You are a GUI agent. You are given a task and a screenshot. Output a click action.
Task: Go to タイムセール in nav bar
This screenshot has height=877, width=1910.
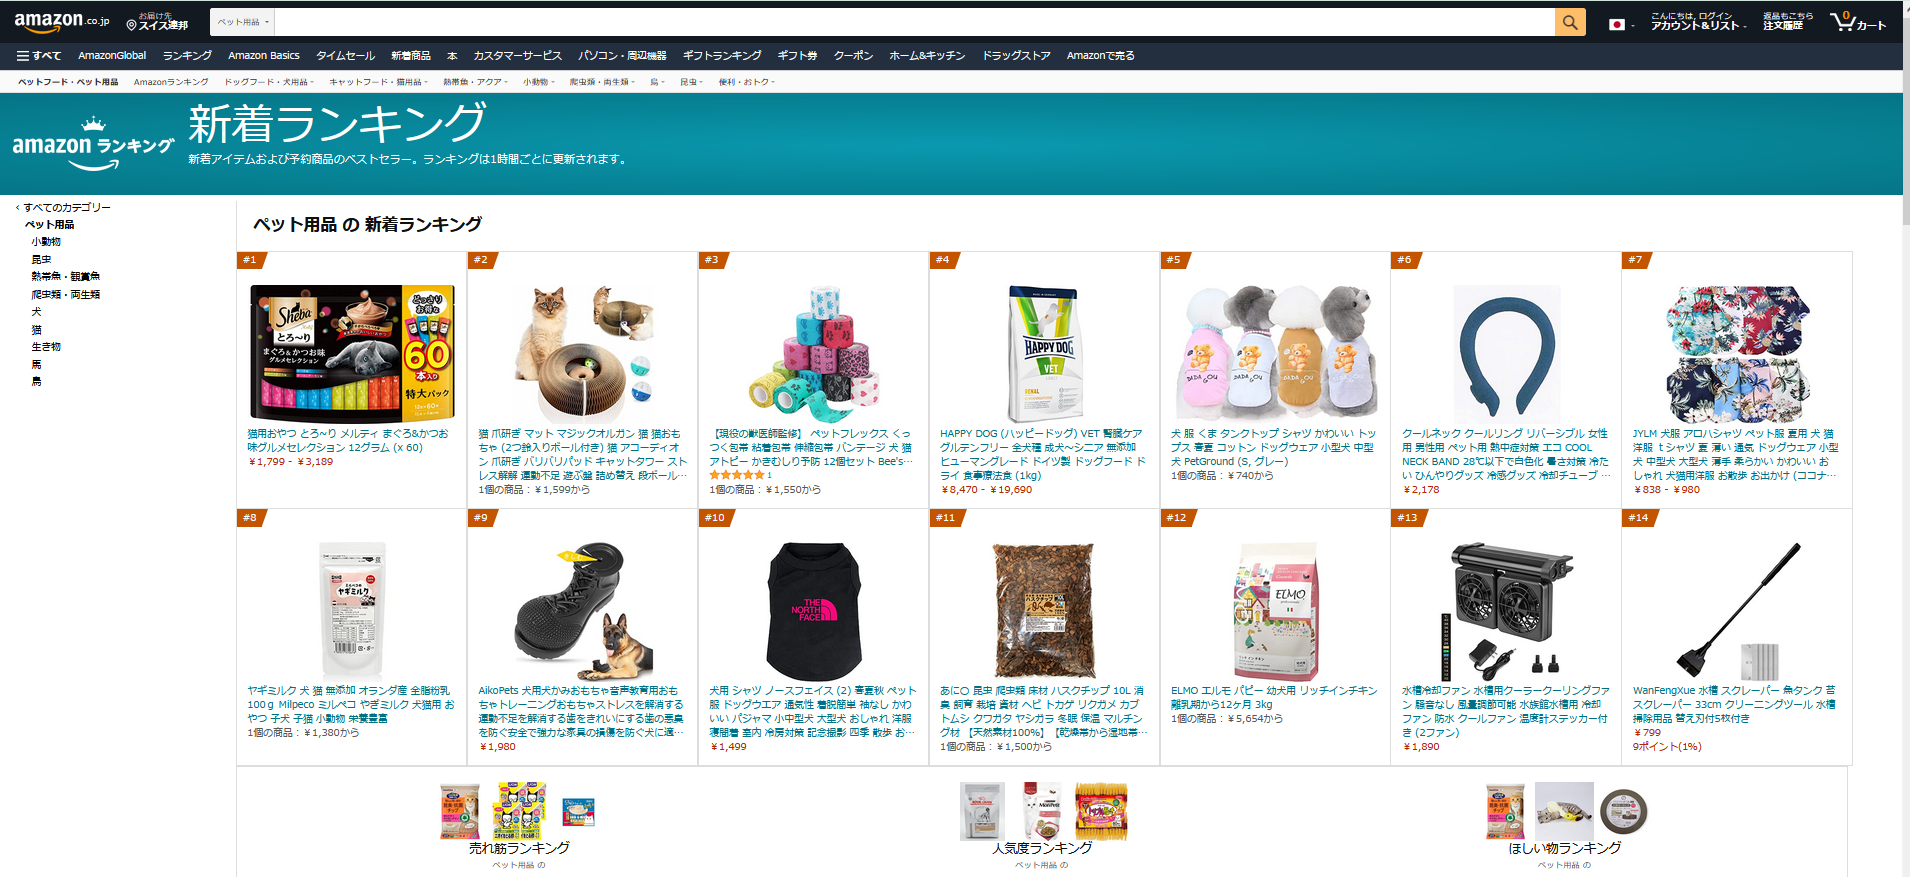[345, 56]
